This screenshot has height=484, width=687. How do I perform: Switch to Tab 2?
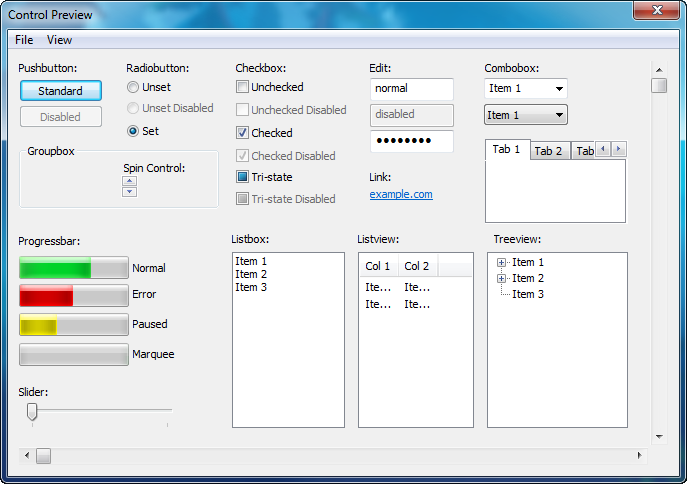(549, 151)
